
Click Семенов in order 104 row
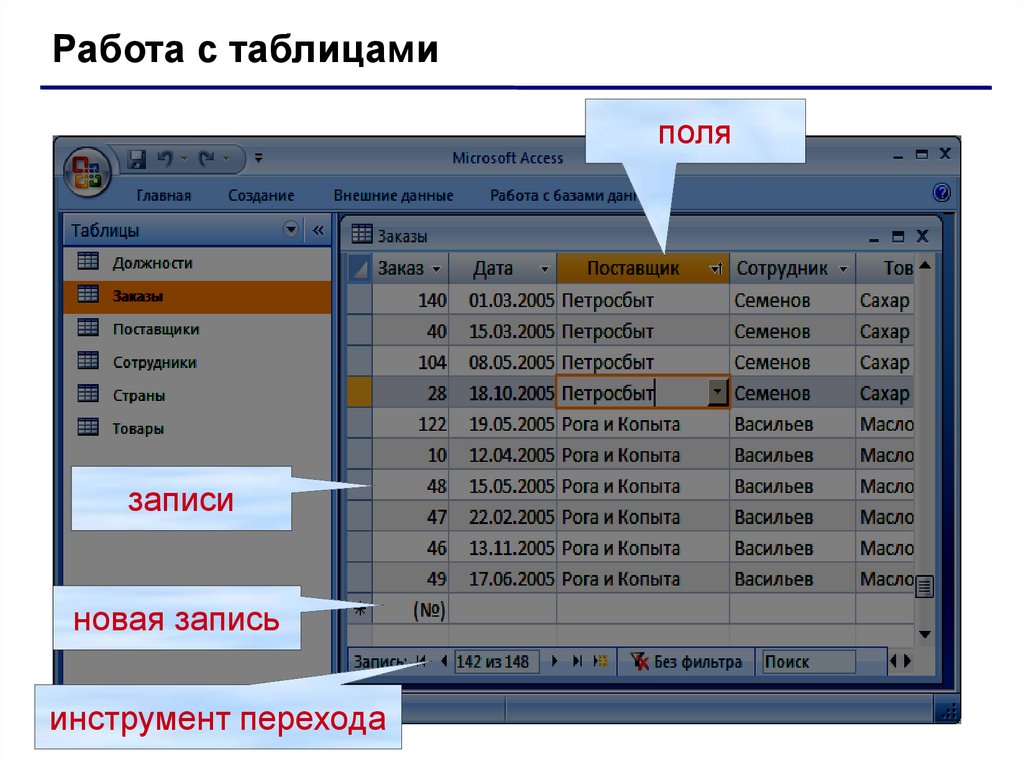tap(792, 363)
